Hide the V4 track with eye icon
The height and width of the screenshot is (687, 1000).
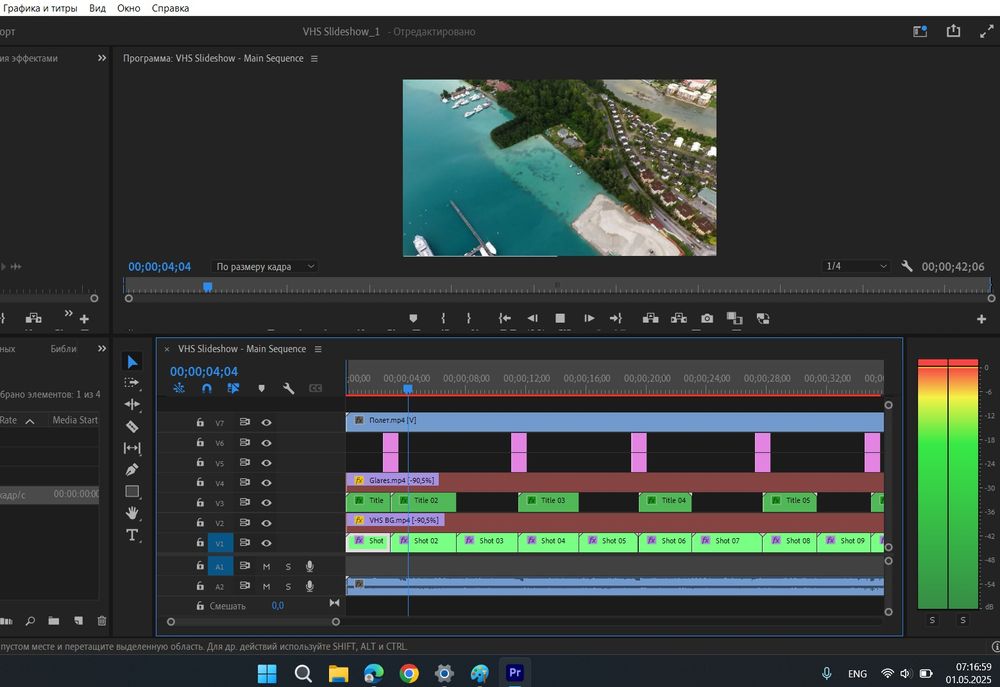pyautogui.click(x=267, y=483)
